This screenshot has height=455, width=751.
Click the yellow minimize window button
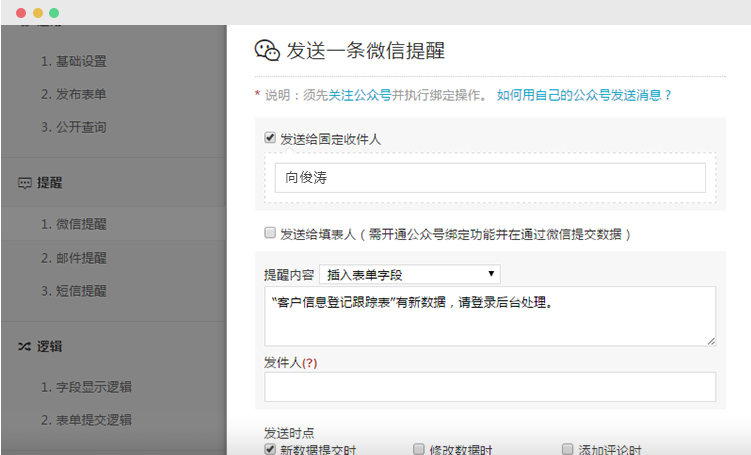(x=37, y=13)
